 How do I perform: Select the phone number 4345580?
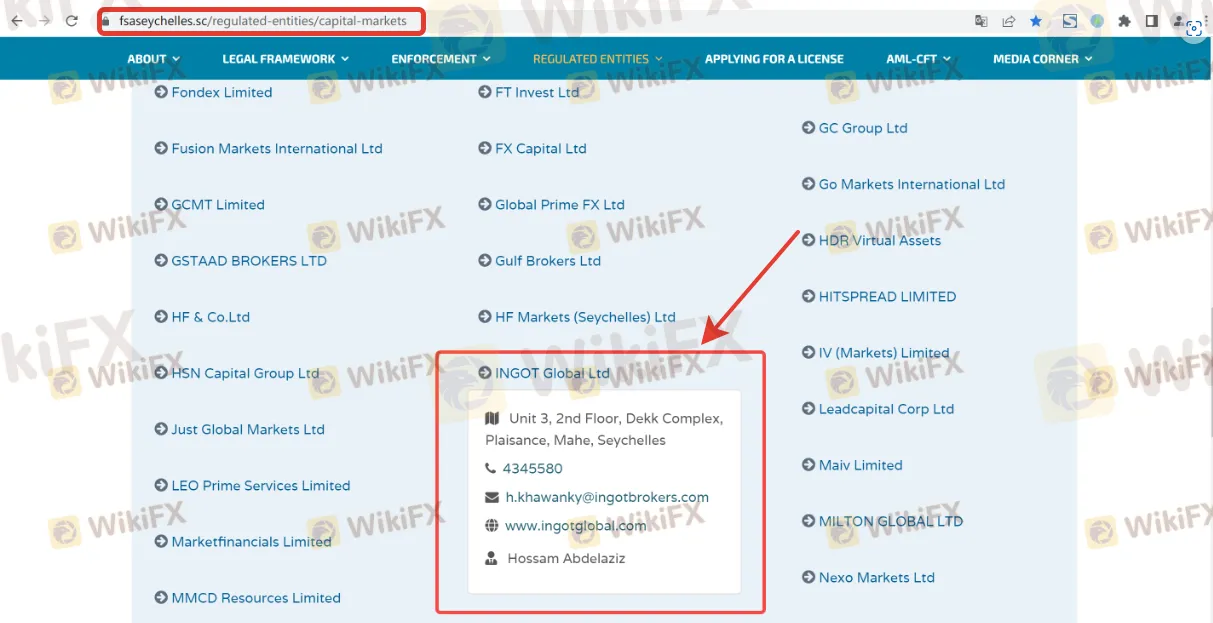point(533,468)
